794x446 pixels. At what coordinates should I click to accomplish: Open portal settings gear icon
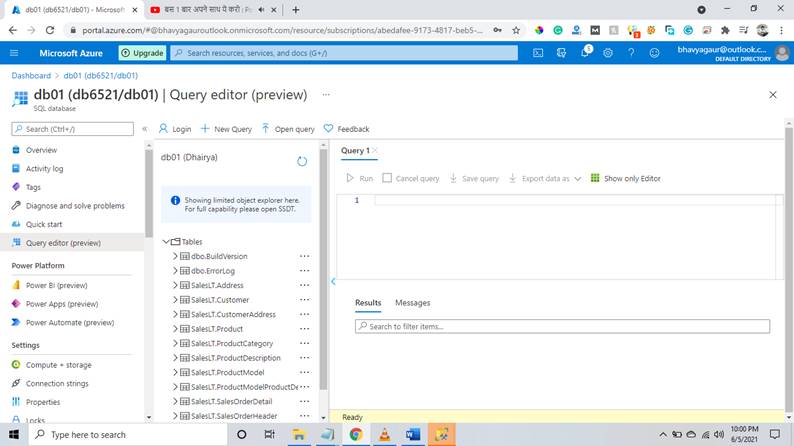(608, 53)
